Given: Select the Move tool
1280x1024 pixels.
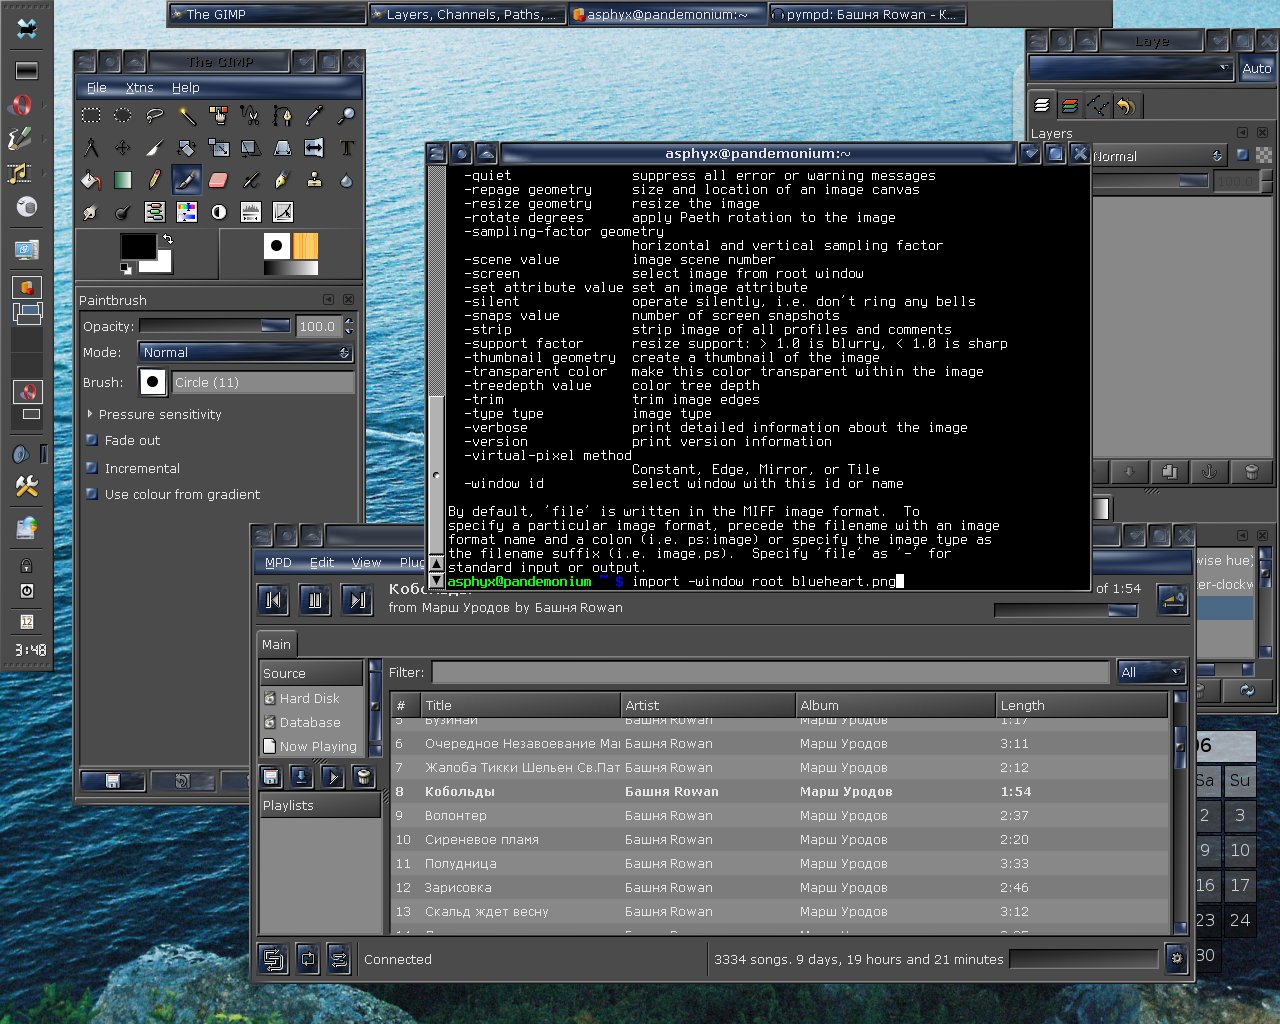Looking at the screenshot, I should pyautogui.click(x=123, y=148).
